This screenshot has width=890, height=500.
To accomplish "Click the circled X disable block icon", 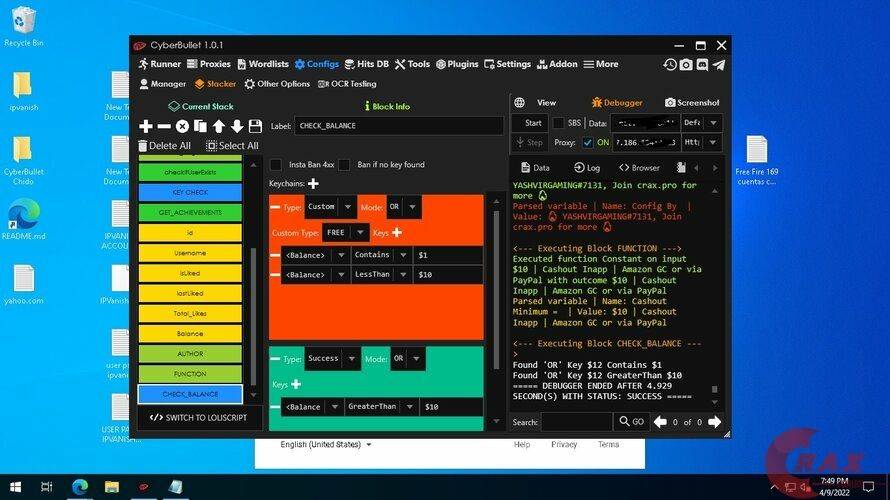I will [x=182, y=126].
